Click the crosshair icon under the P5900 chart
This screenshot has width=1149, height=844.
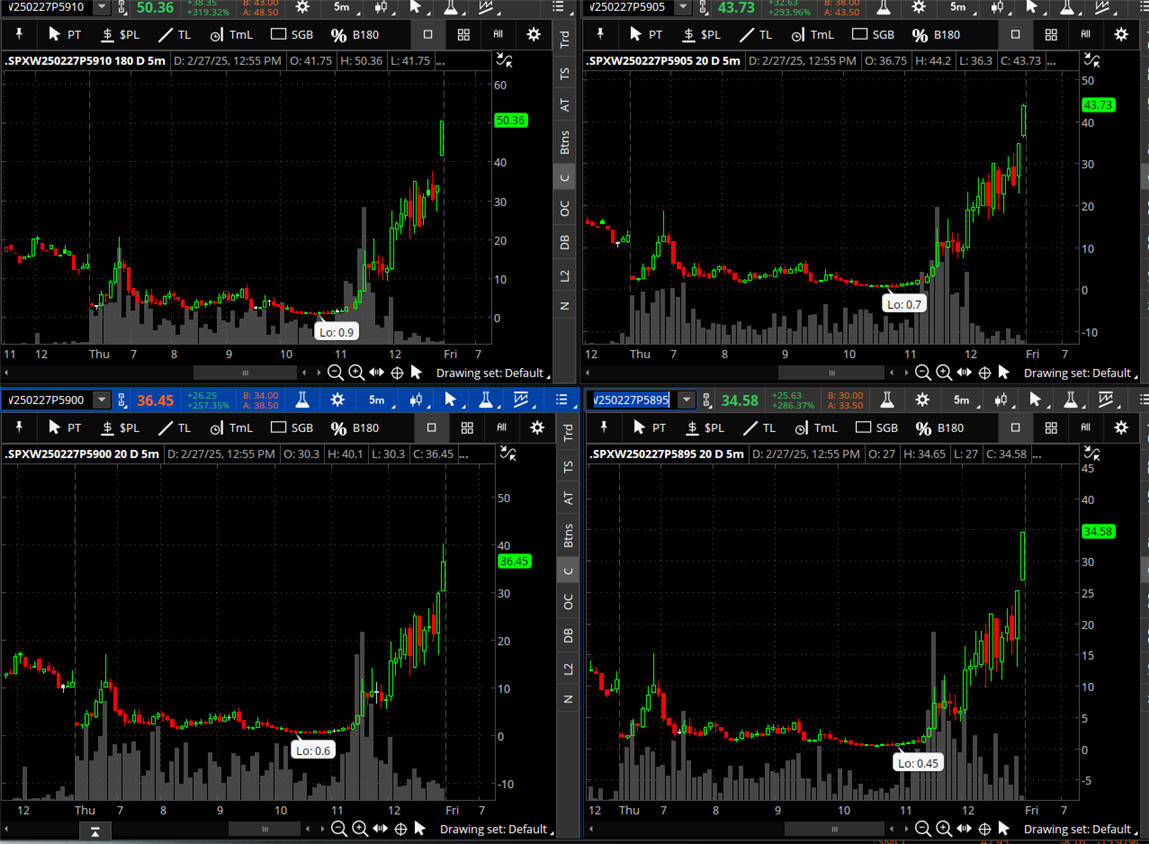click(x=400, y=829)
